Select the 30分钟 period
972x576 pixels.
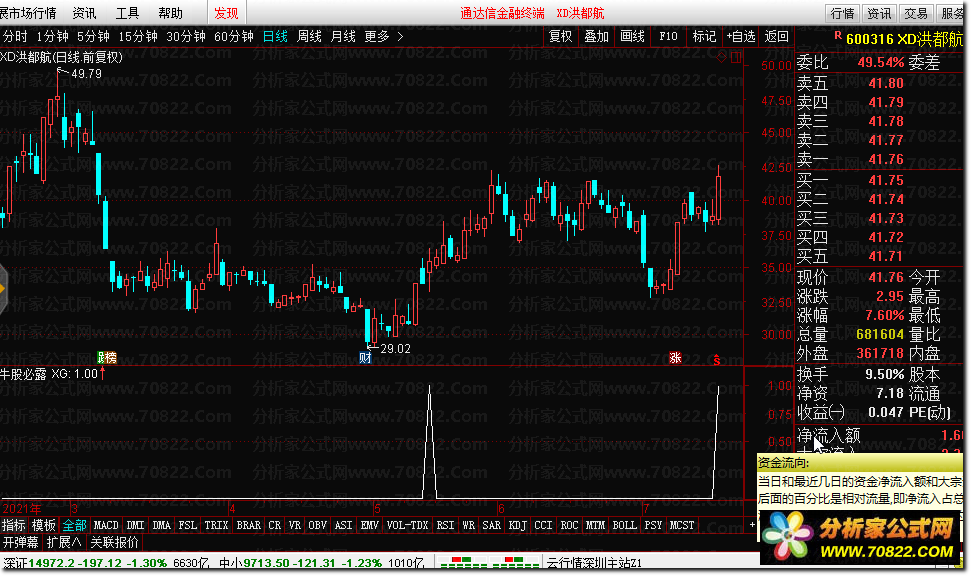(185, 37)
